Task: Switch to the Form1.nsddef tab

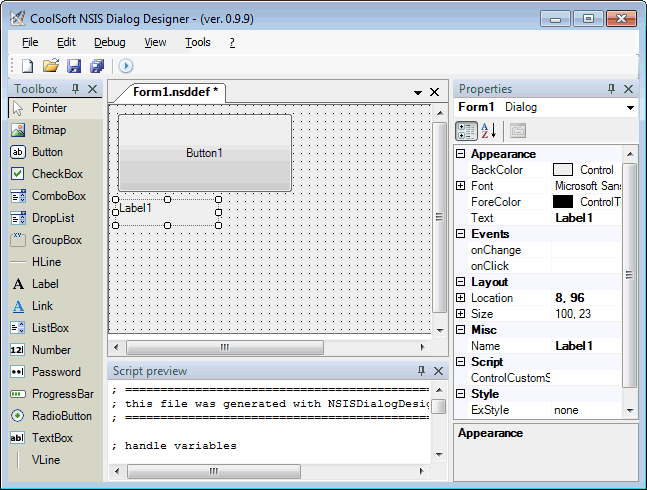Action: 175,92
